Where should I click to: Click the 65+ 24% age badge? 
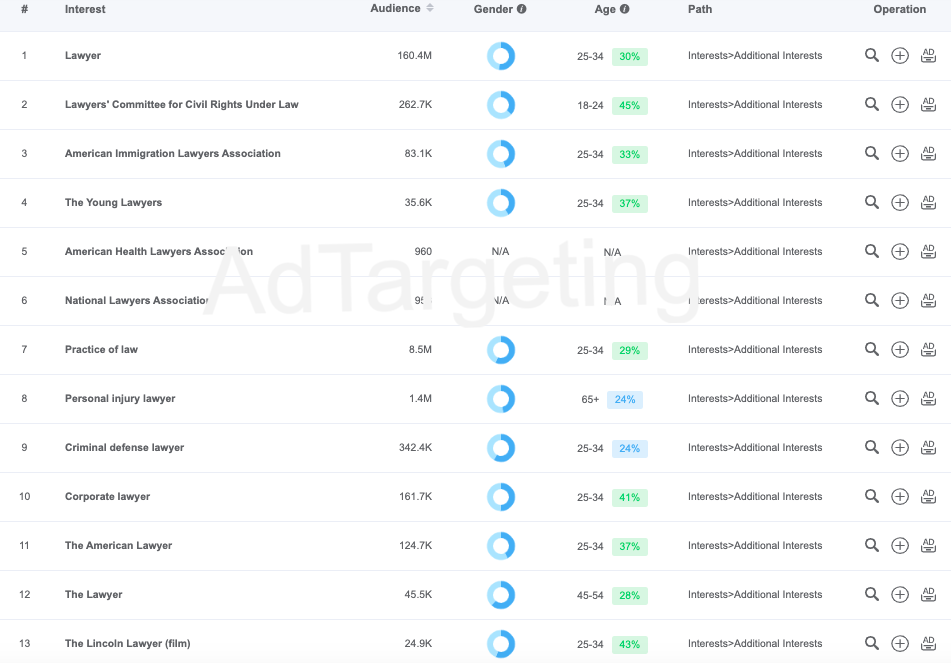pos(625,400)
